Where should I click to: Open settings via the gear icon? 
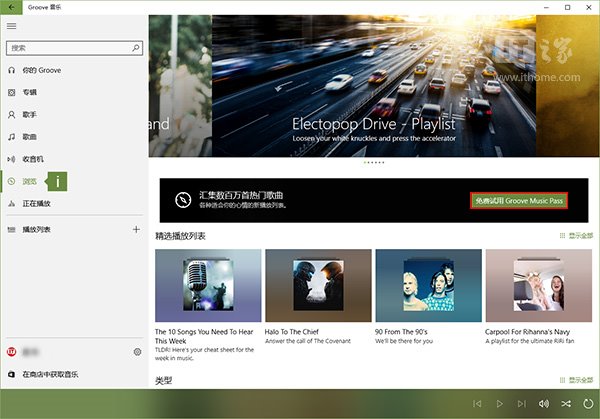pyautogui.click(x=137, y=352)
